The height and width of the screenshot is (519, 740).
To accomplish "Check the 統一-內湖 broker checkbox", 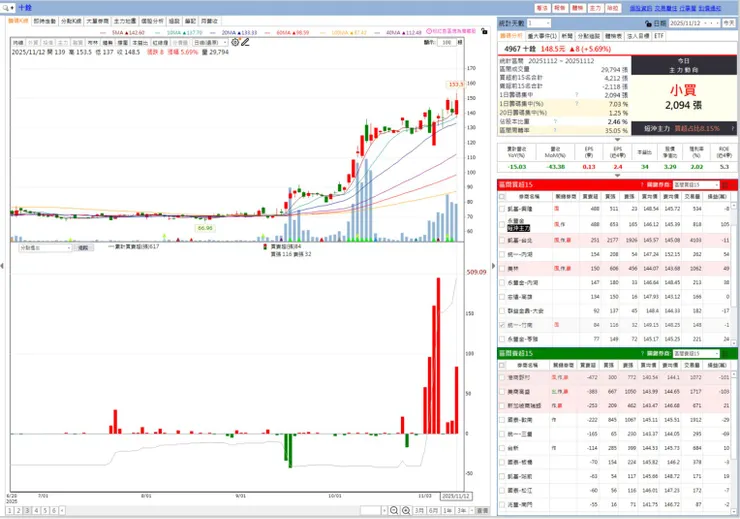I will pos(502,254).
